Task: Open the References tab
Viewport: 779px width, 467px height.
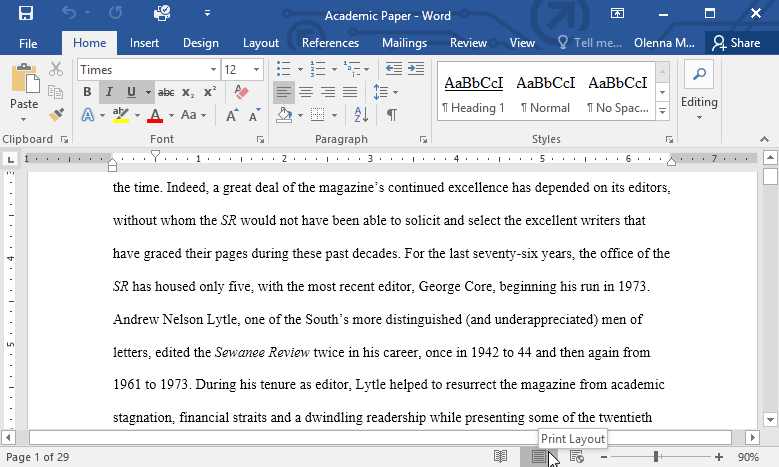Action: click(x=330, y=43)
